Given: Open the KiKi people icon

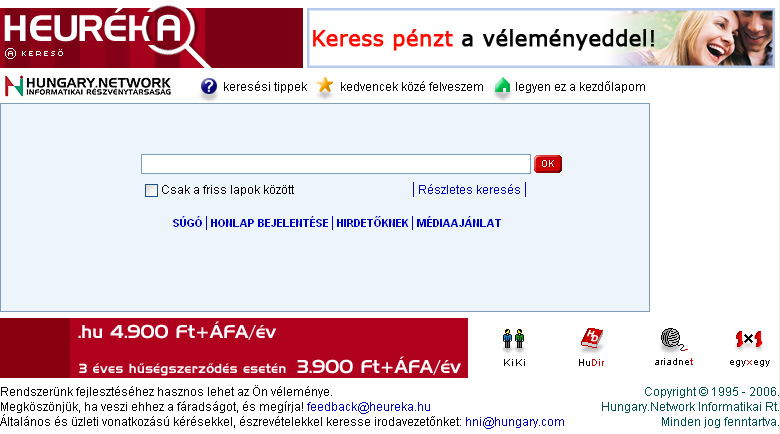Looking at the screenshot, I should (x=513, y=339).
